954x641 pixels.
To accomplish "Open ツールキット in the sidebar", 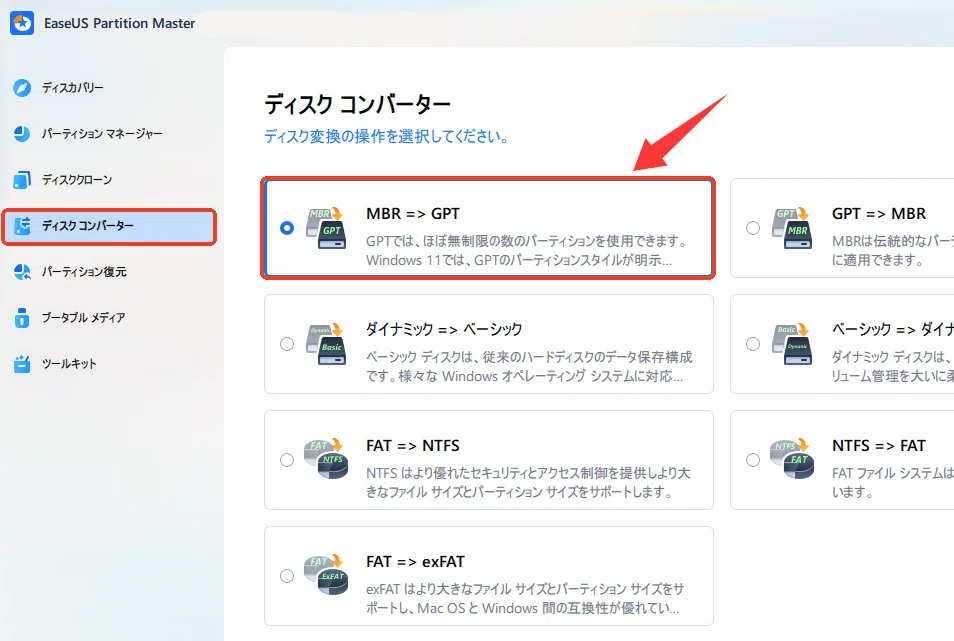I will [x=108, y=364].
